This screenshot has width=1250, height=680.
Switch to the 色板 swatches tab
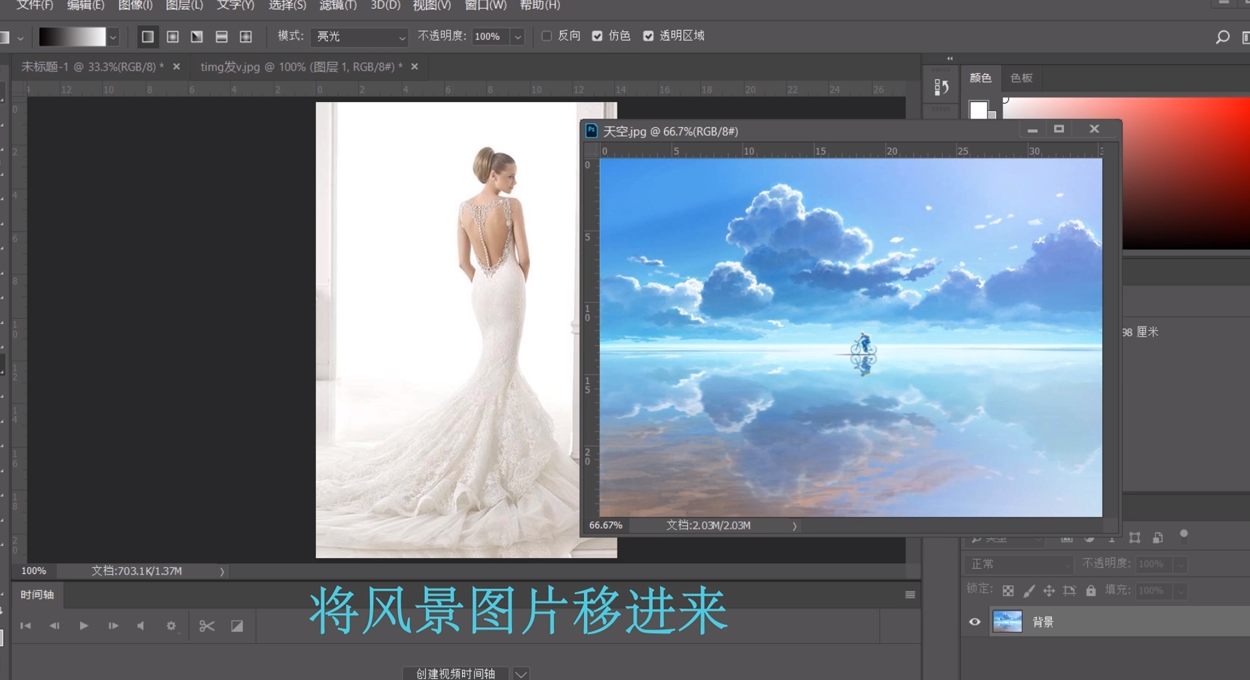pyautogui.click(x=1021, y=77)
